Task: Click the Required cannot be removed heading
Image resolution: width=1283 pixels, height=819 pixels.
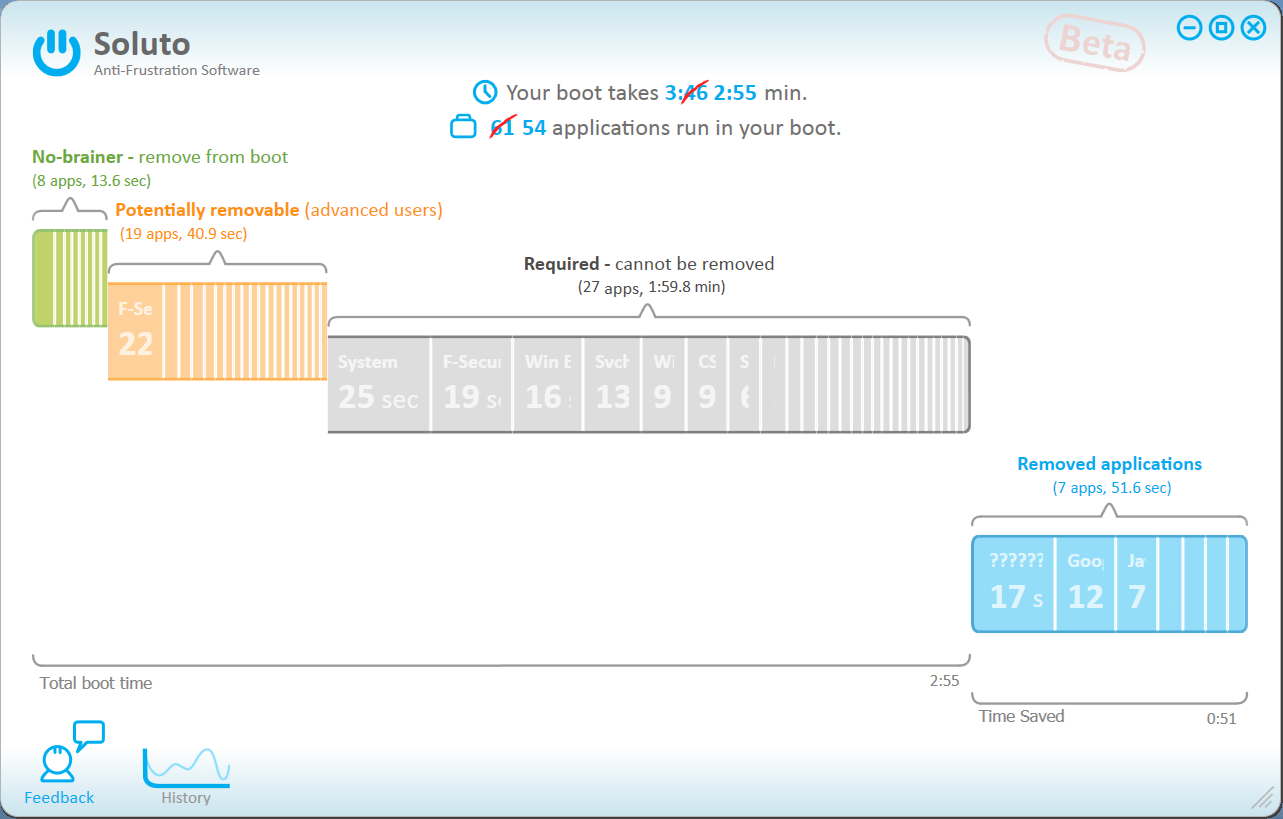Action: click(x=649, y=264)
